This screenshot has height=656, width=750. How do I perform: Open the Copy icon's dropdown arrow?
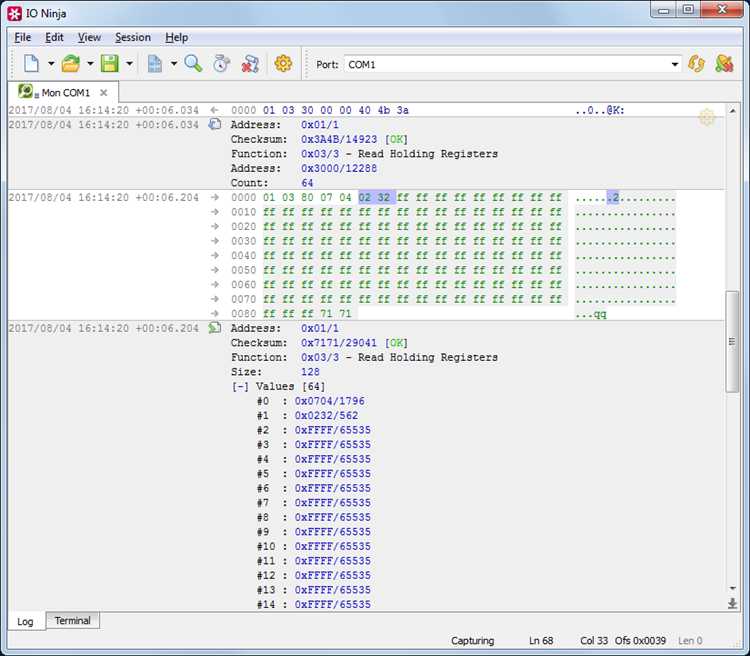point(174,64)
